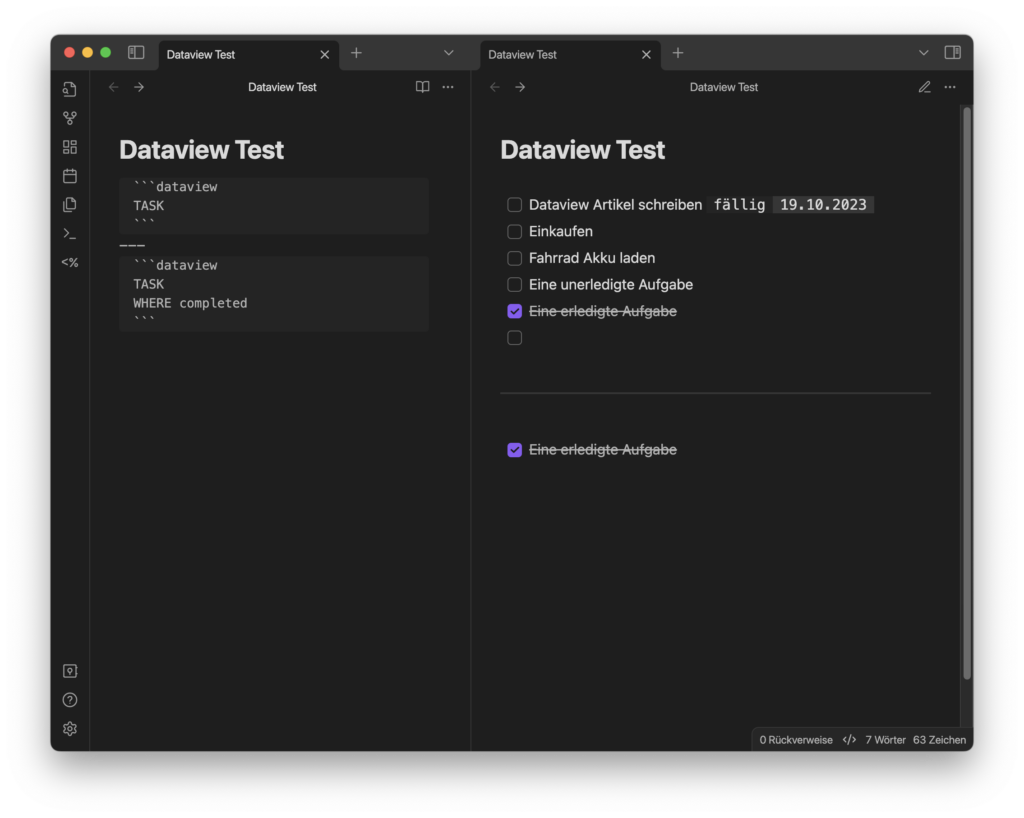The image size is (1024, 818).
Task: Check the Einkaufen task
Action: point(515,232)
